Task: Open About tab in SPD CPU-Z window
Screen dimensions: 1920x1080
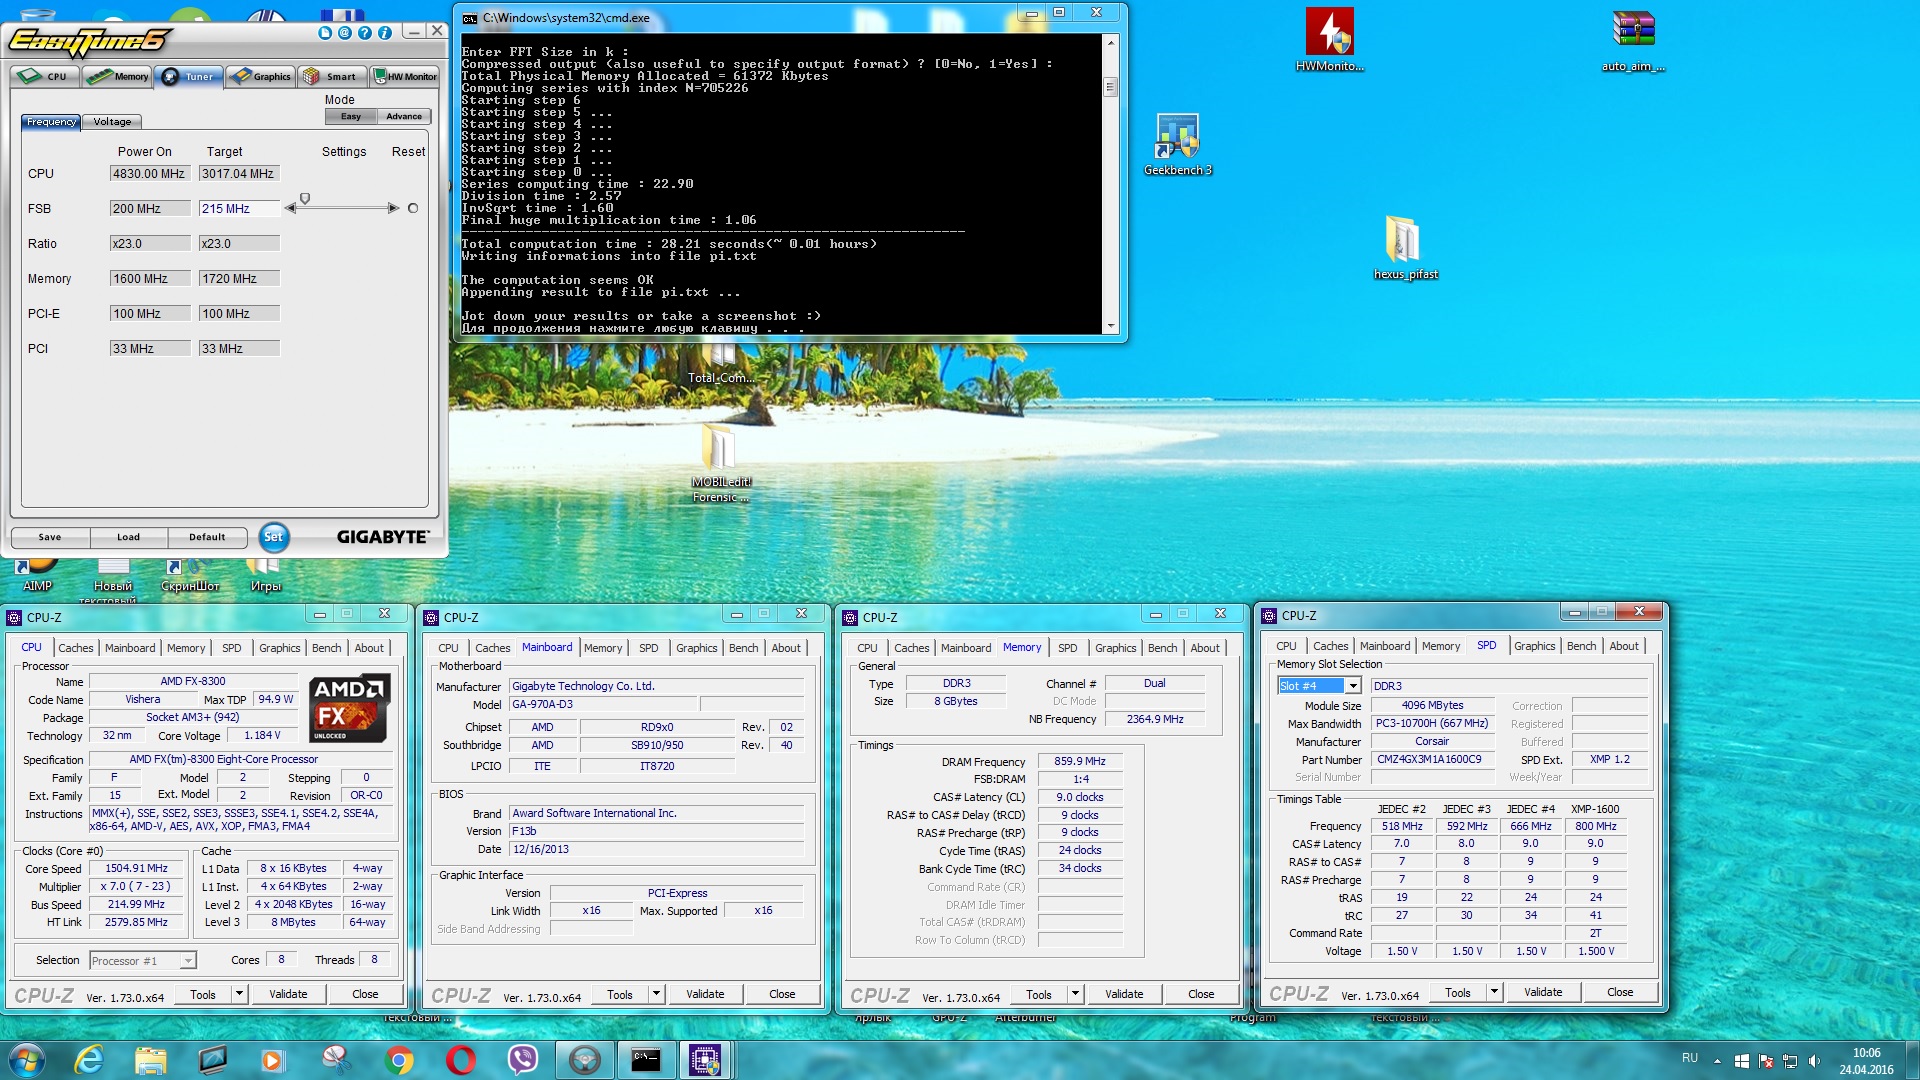Action: coord(1624,646)
